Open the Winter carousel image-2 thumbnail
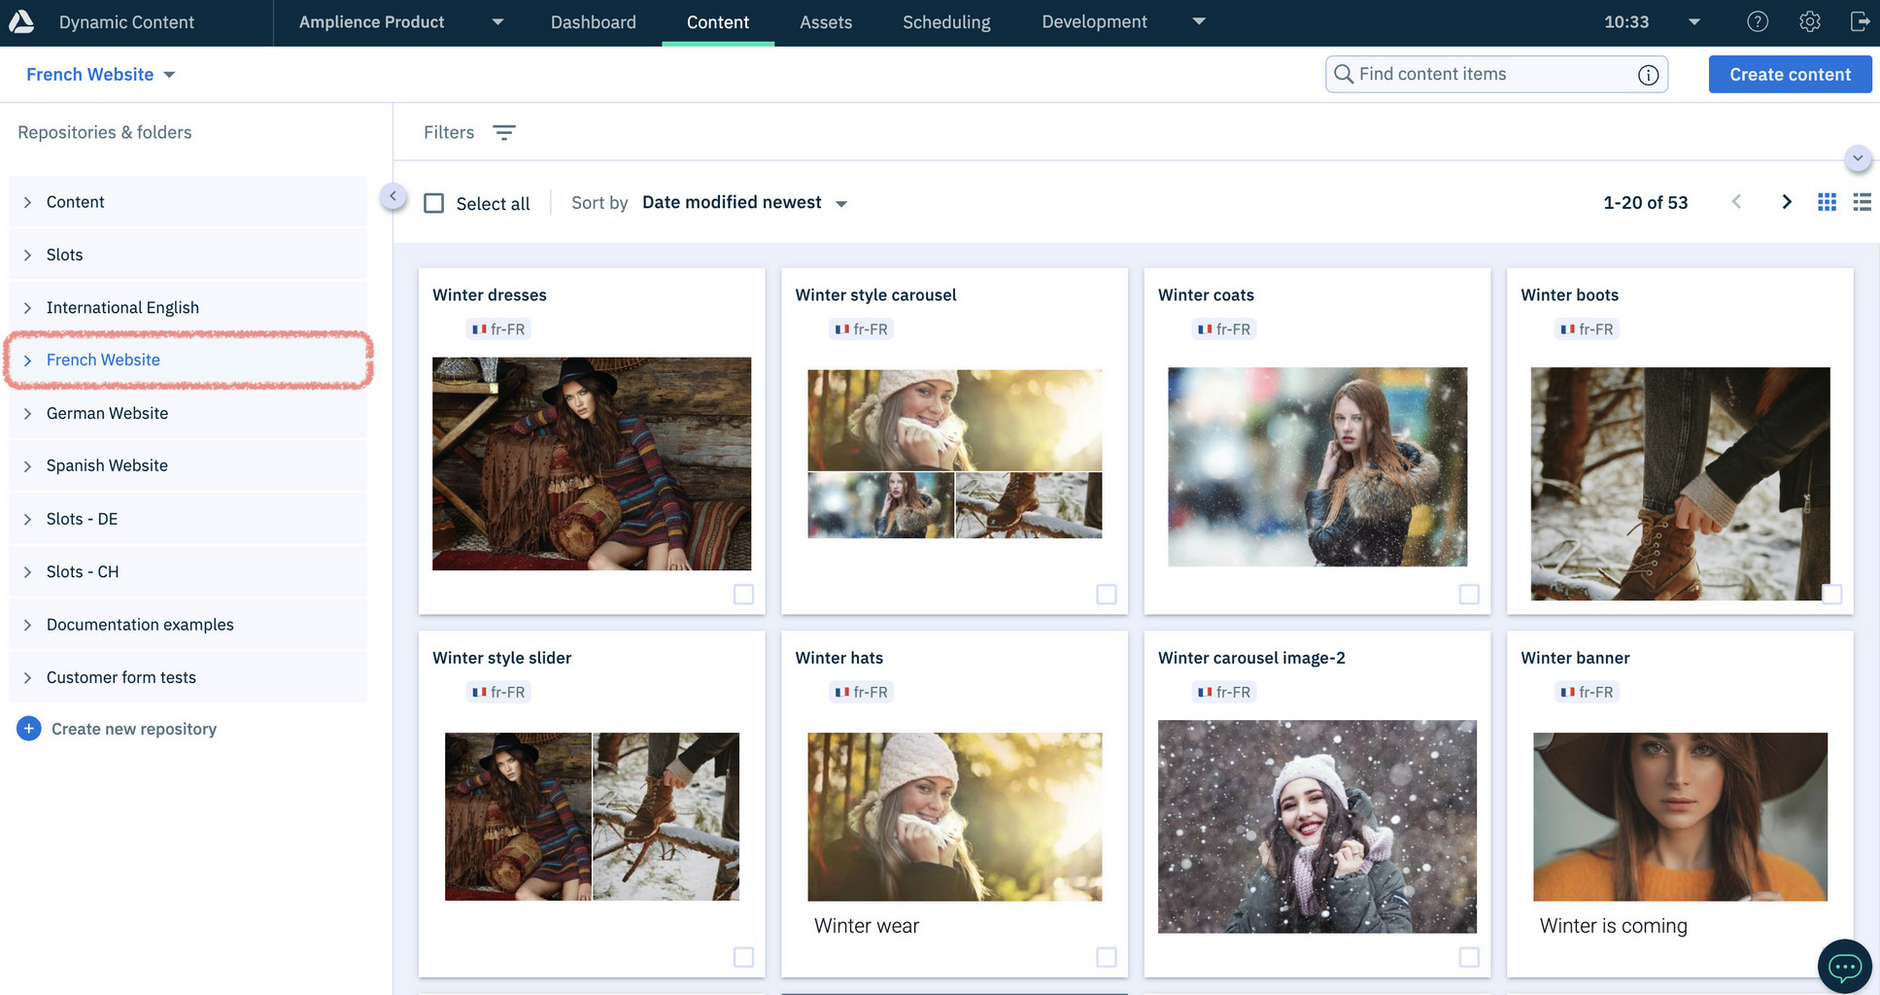This screenshot has height=995, width=1880. coord(1317,827)
